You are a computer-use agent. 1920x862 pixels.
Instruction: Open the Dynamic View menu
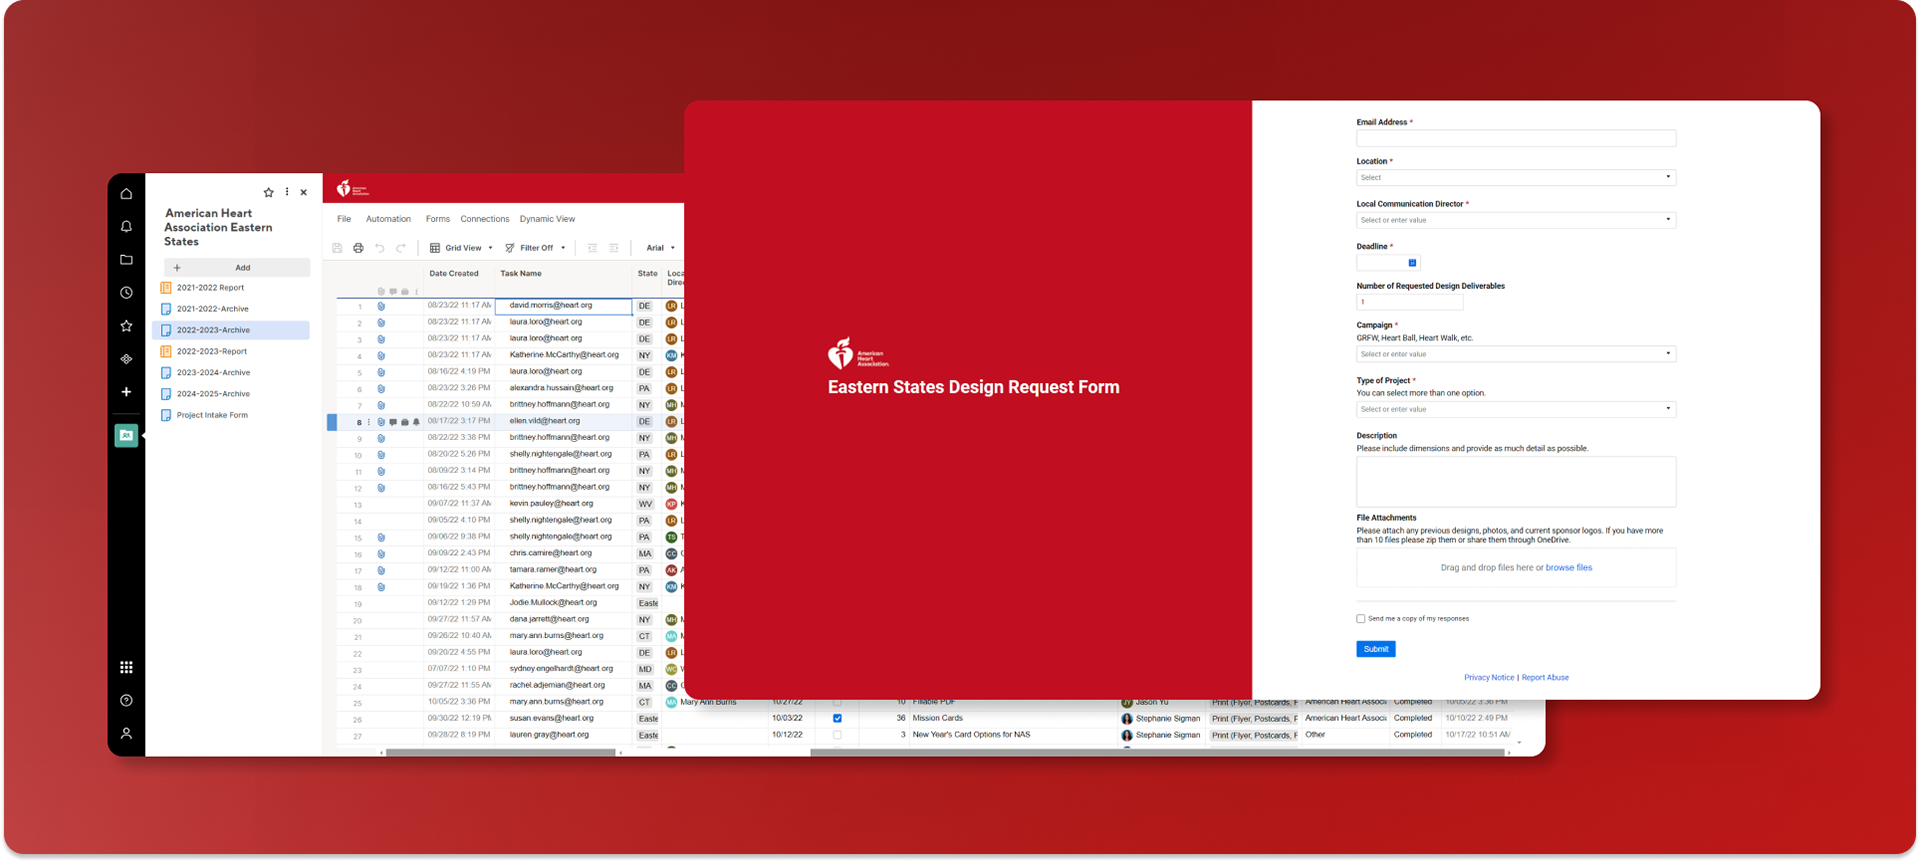[x=547, y=219]
